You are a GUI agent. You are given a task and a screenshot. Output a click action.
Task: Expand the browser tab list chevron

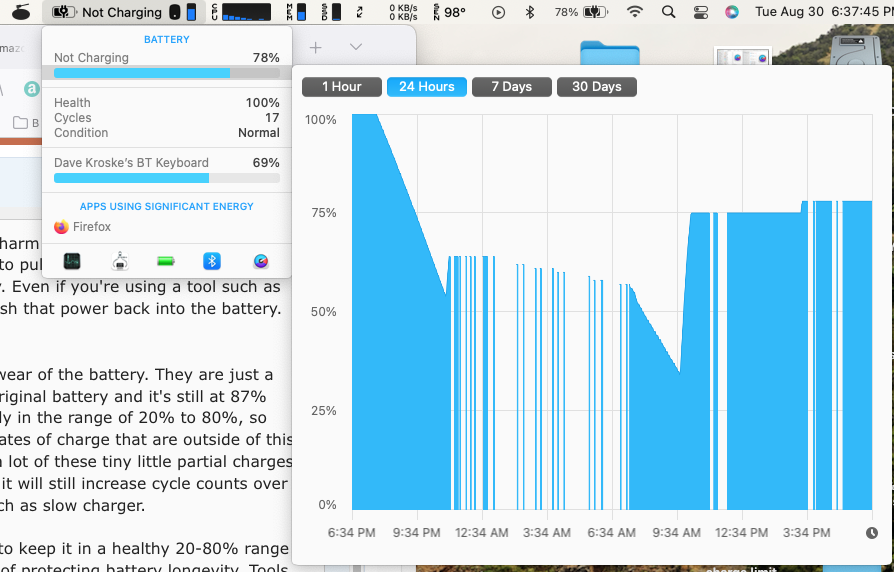356,47
